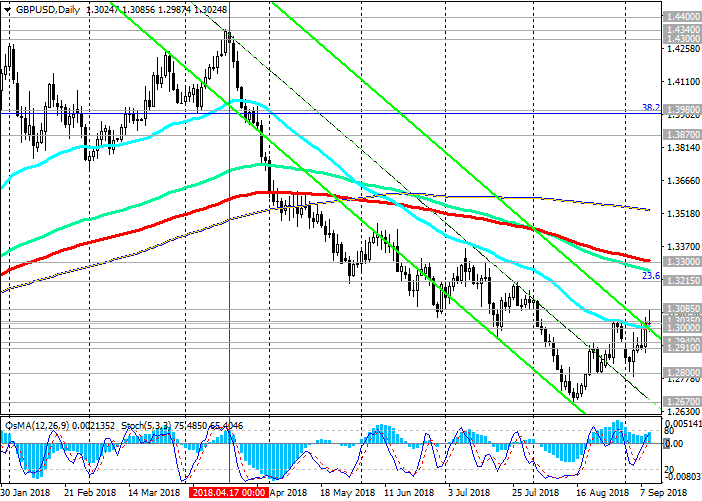Click the 23.6 Fibonacci level label

pyautogui.click(x=649, y=275)
